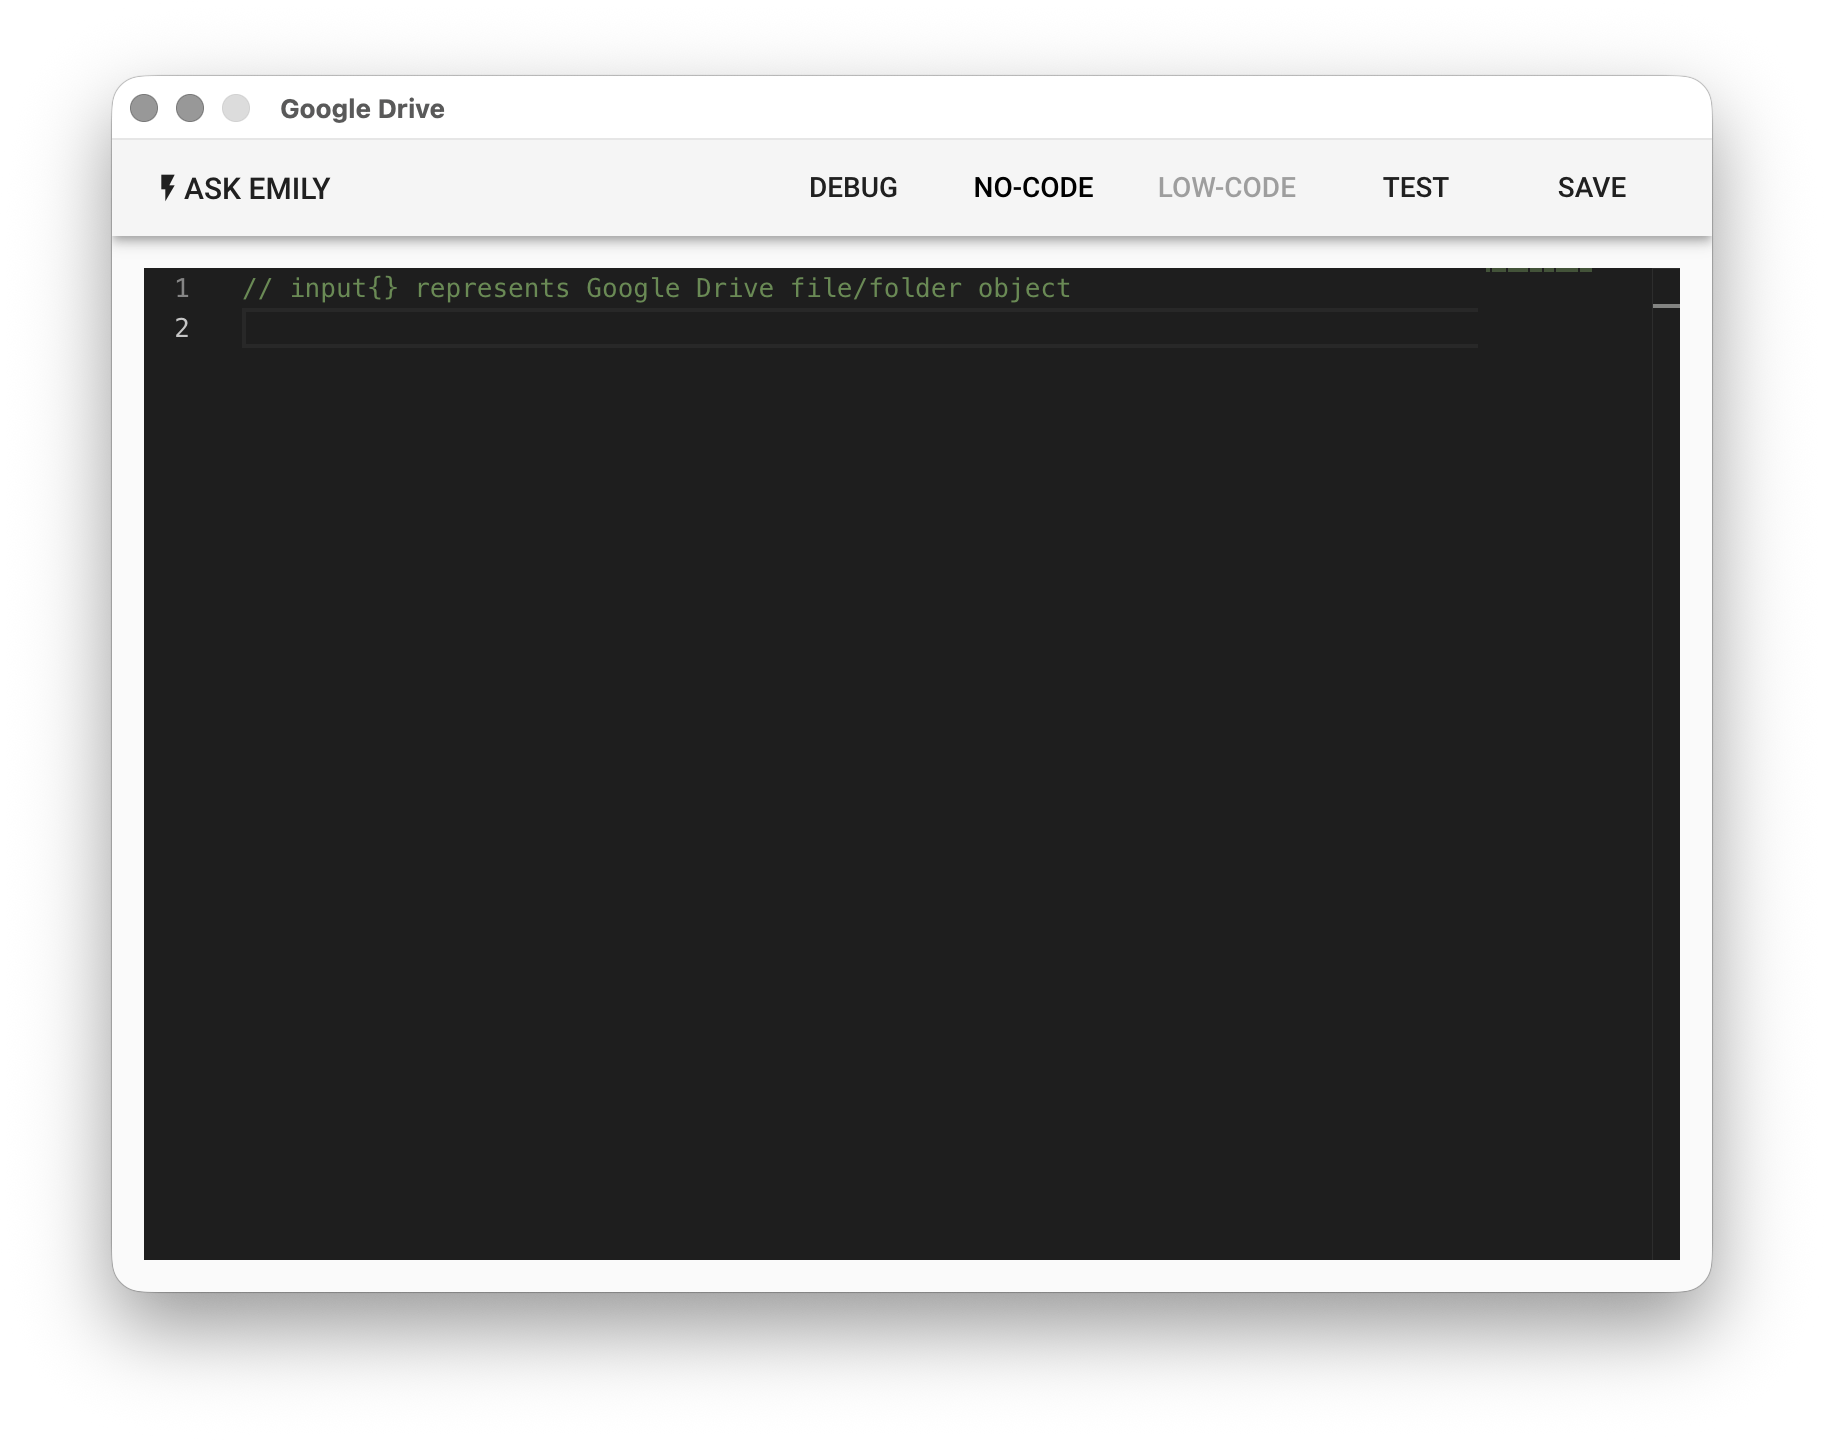1824x1440 pixels.
Task: Click the word "represents" in the comment
Action: pos(492,289)
